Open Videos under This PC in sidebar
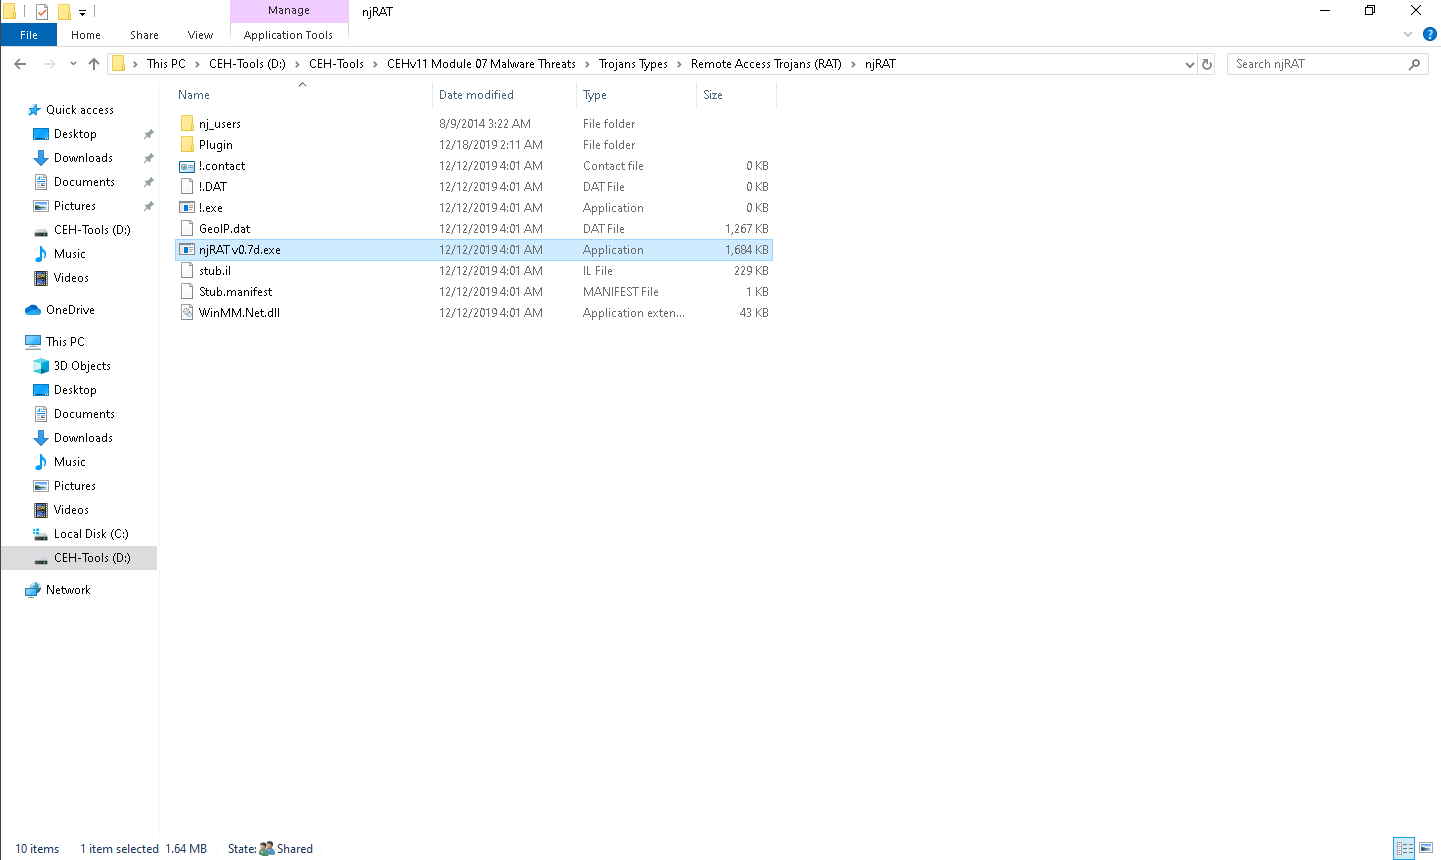 (x=71, y=510)
